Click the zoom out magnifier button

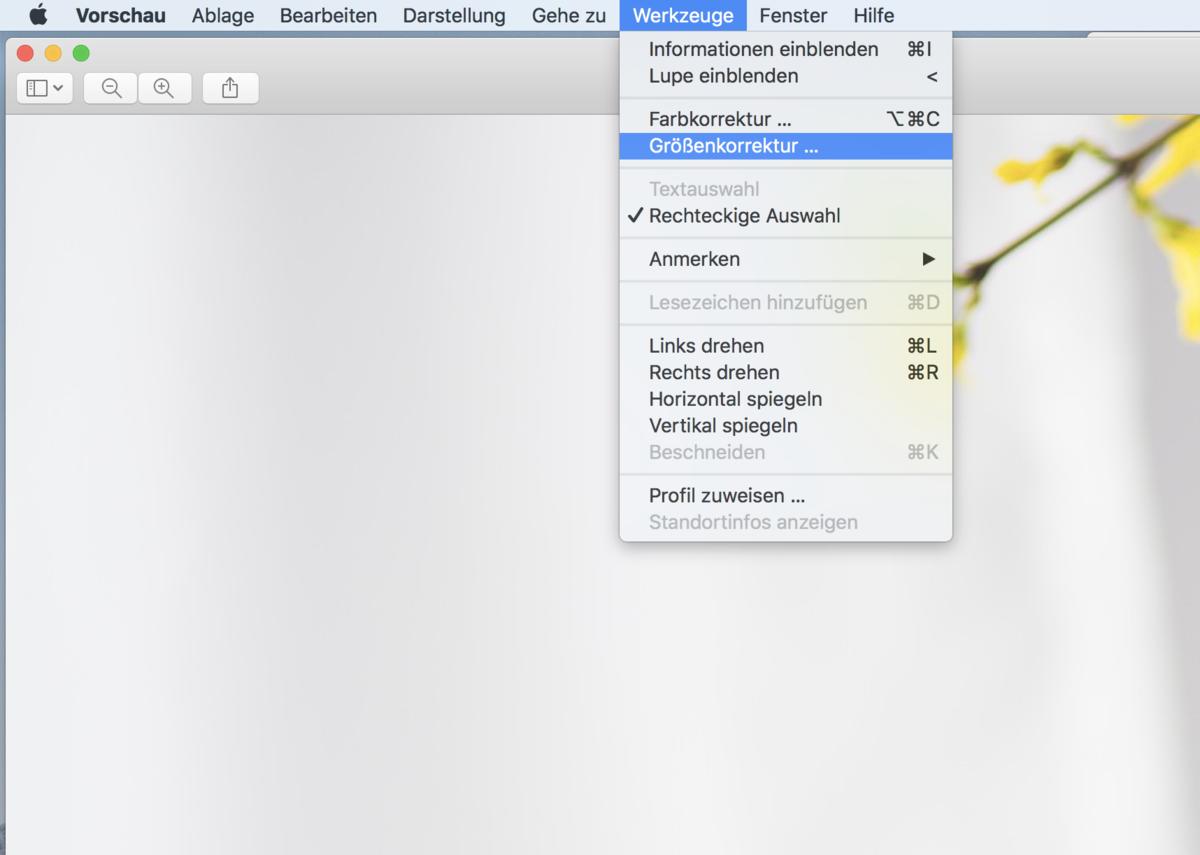click(x=111, y=88)
